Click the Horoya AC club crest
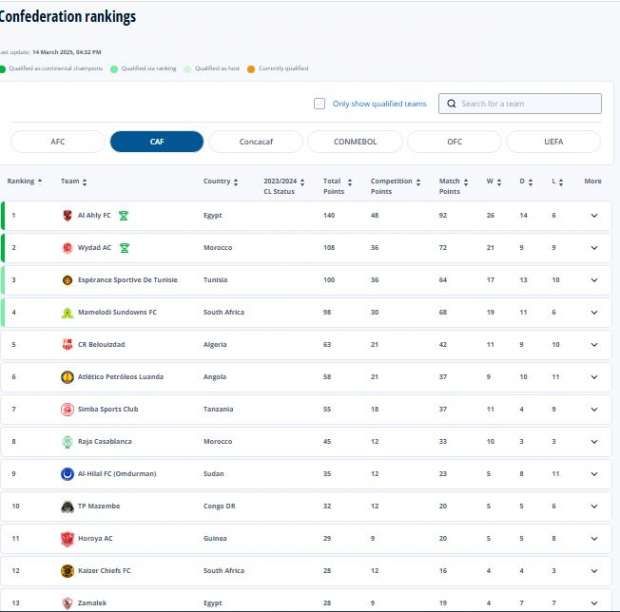Image resolution: width=620 pixels, height=612 pixels. tap(68, 539)
